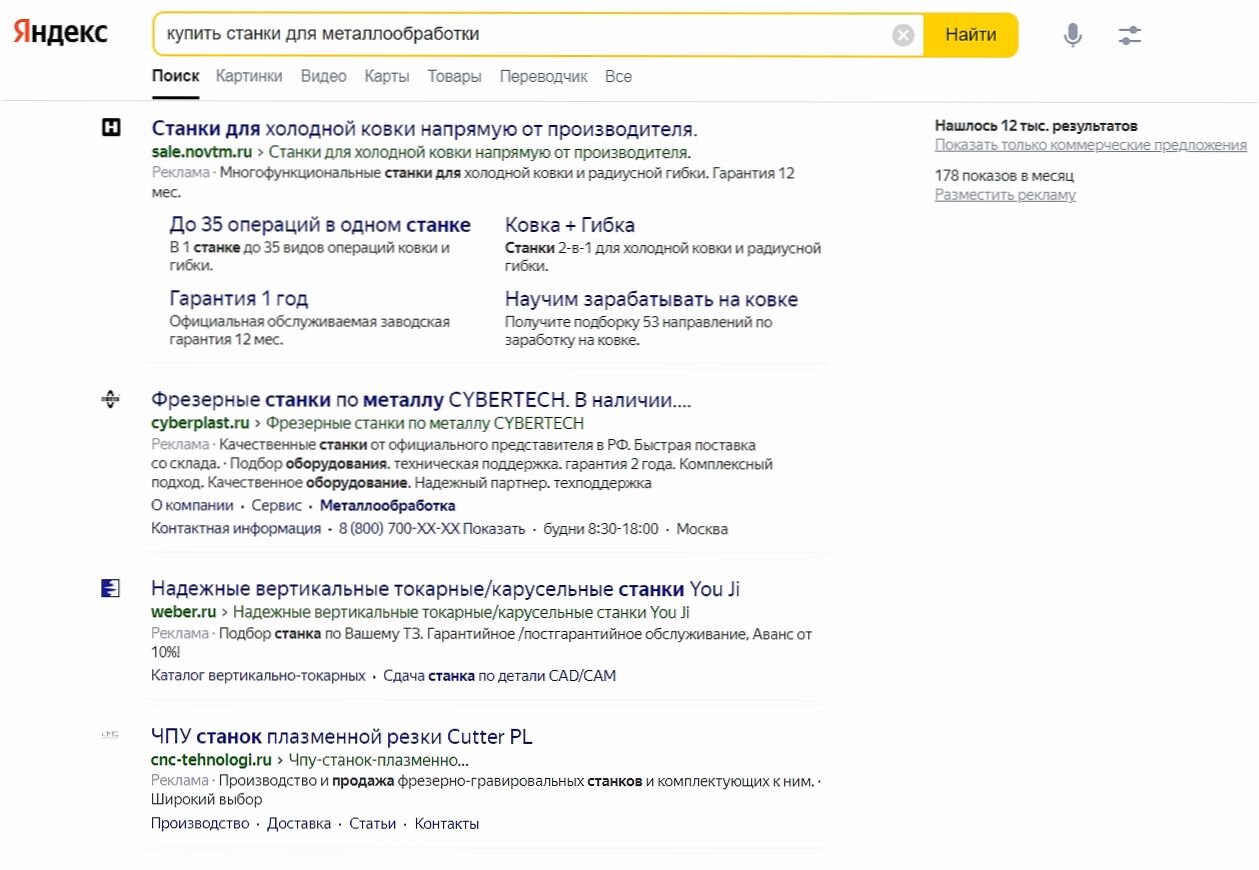Click the cyberplast.ru site favicon

[x=111, y=399]
